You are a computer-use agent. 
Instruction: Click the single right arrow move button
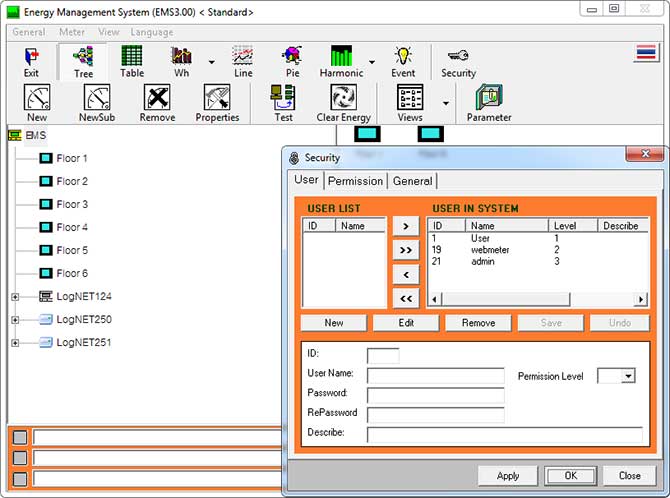[406, 227]
